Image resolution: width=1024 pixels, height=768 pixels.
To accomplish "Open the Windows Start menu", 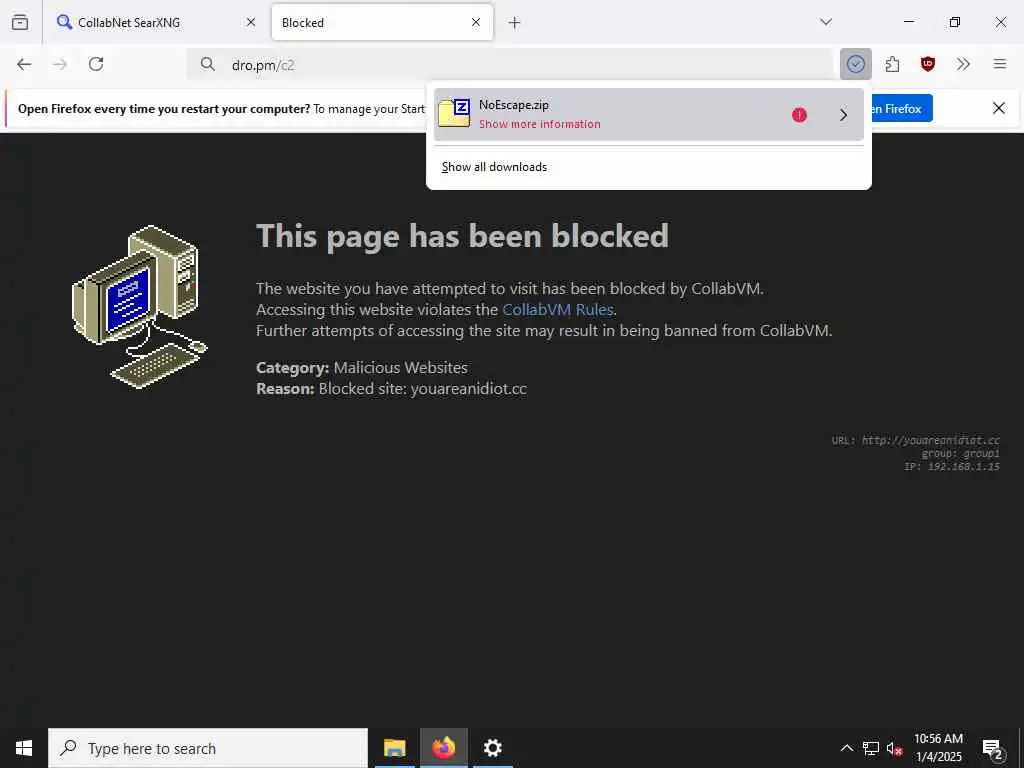I will pos(24,748).
